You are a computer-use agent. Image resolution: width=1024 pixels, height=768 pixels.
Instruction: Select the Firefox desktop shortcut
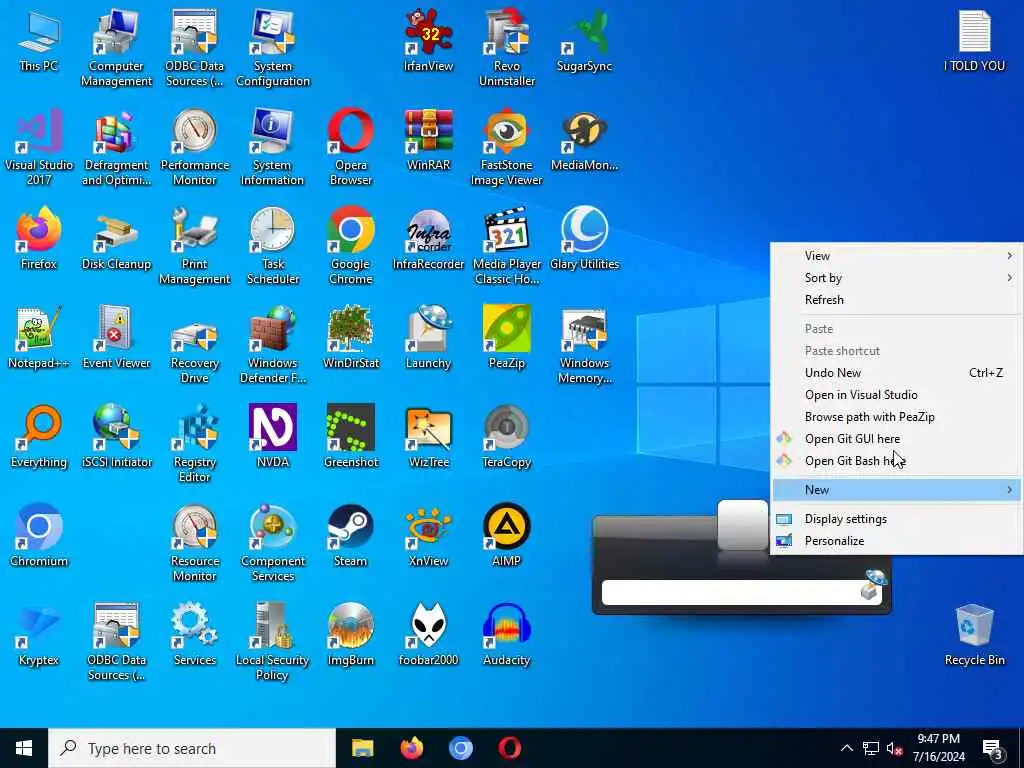coord(39,238)
